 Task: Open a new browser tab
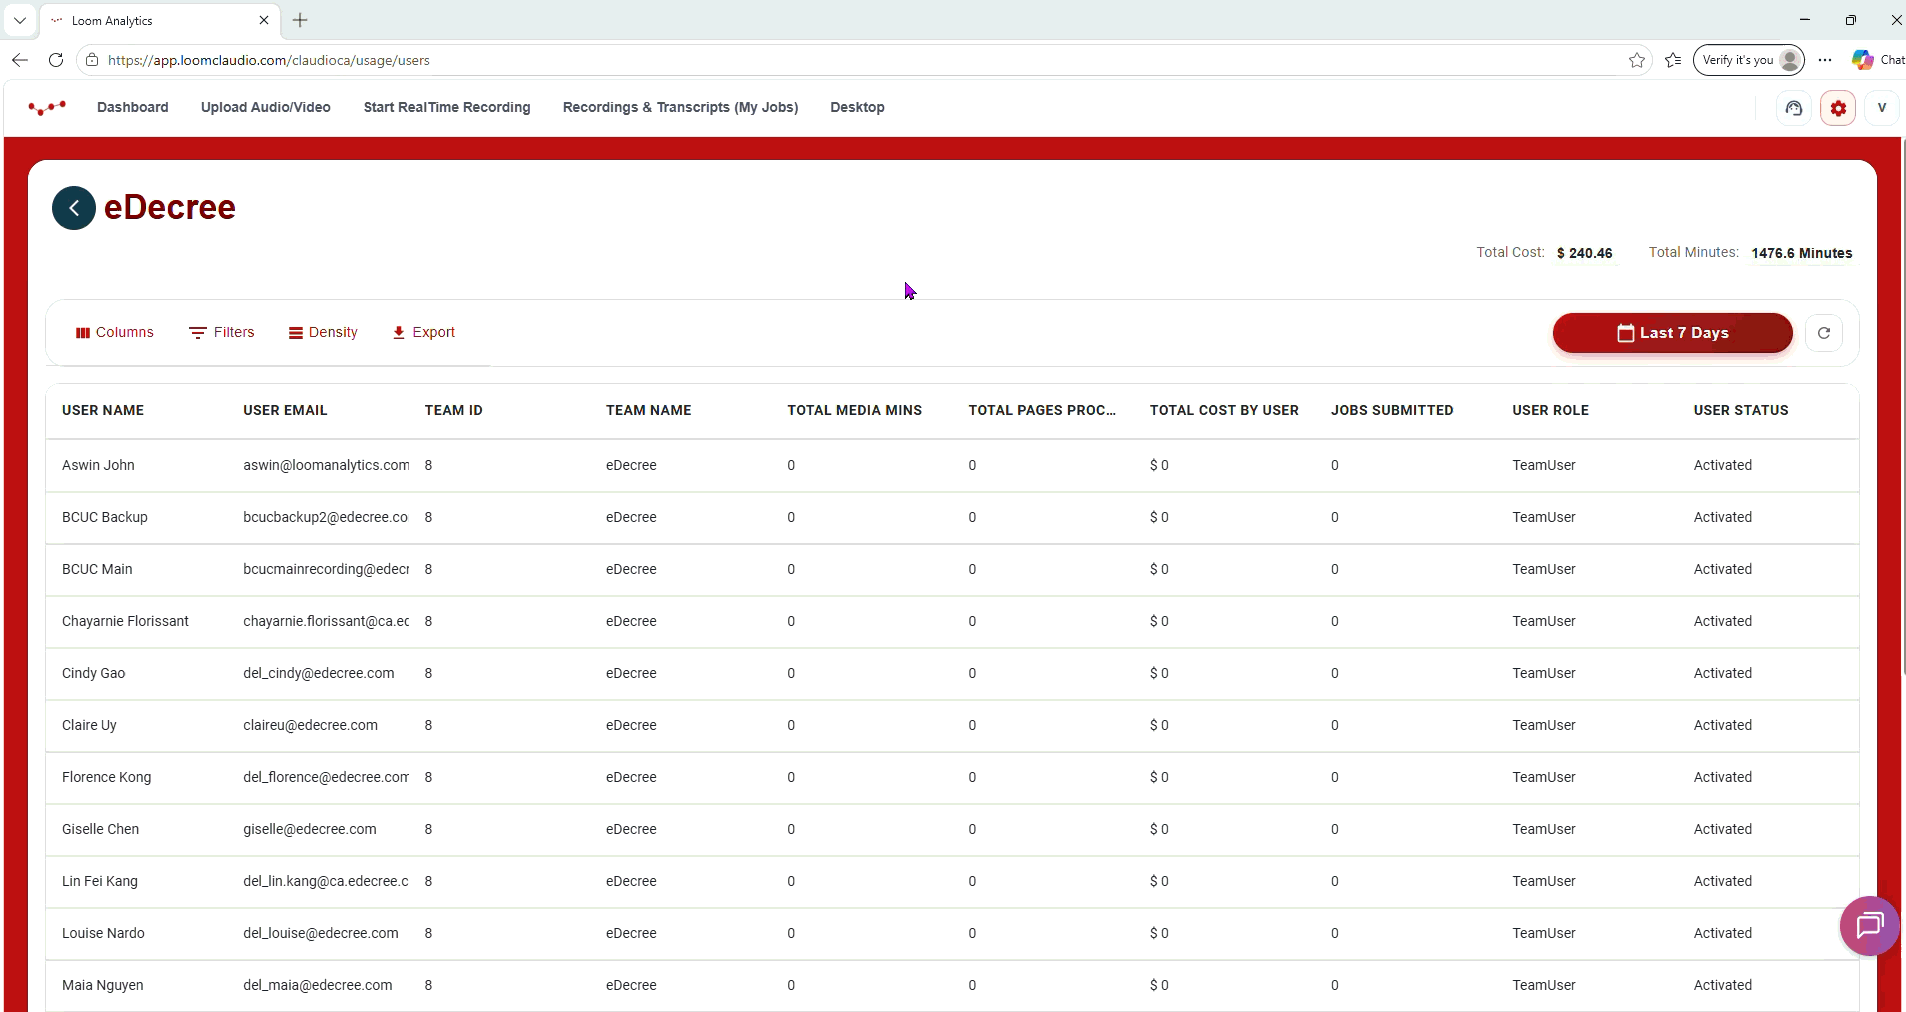click(300, 20)
